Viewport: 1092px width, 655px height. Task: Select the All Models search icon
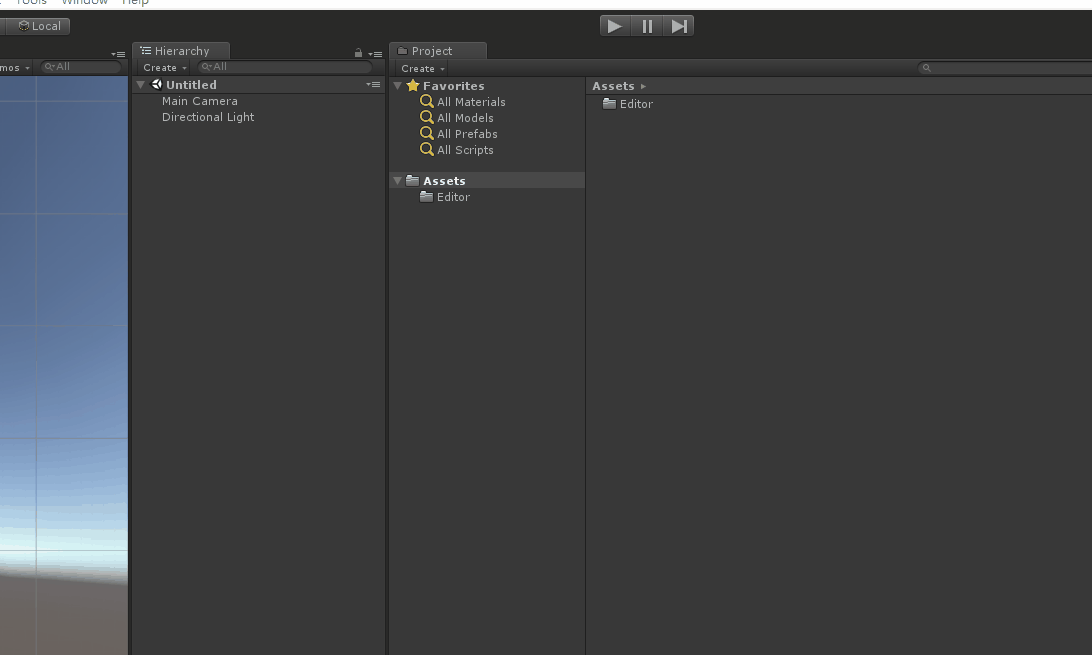427,118
